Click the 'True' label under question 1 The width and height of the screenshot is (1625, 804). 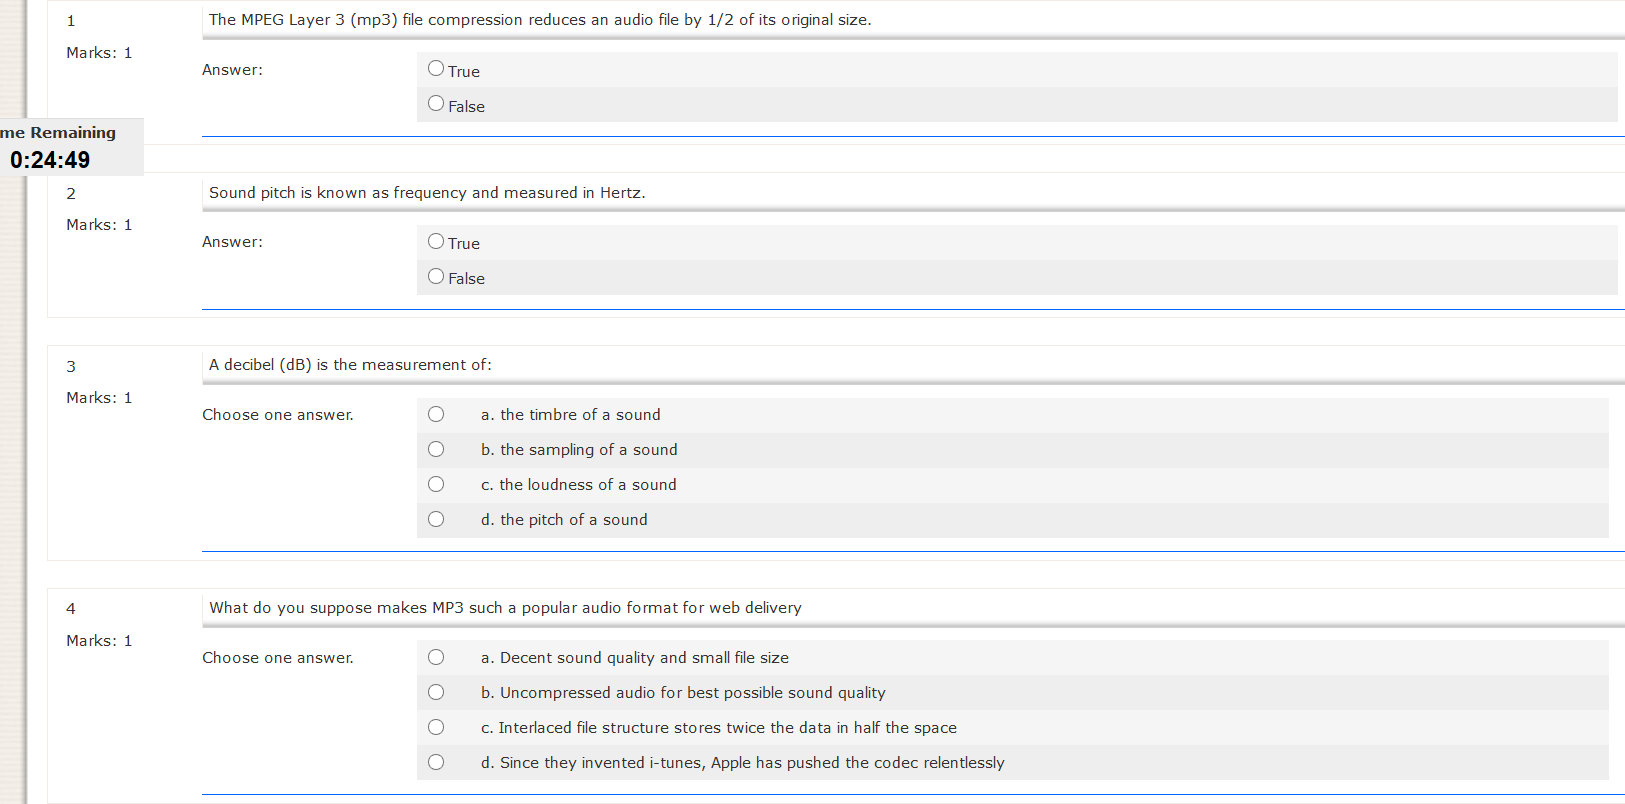(464, 72)
